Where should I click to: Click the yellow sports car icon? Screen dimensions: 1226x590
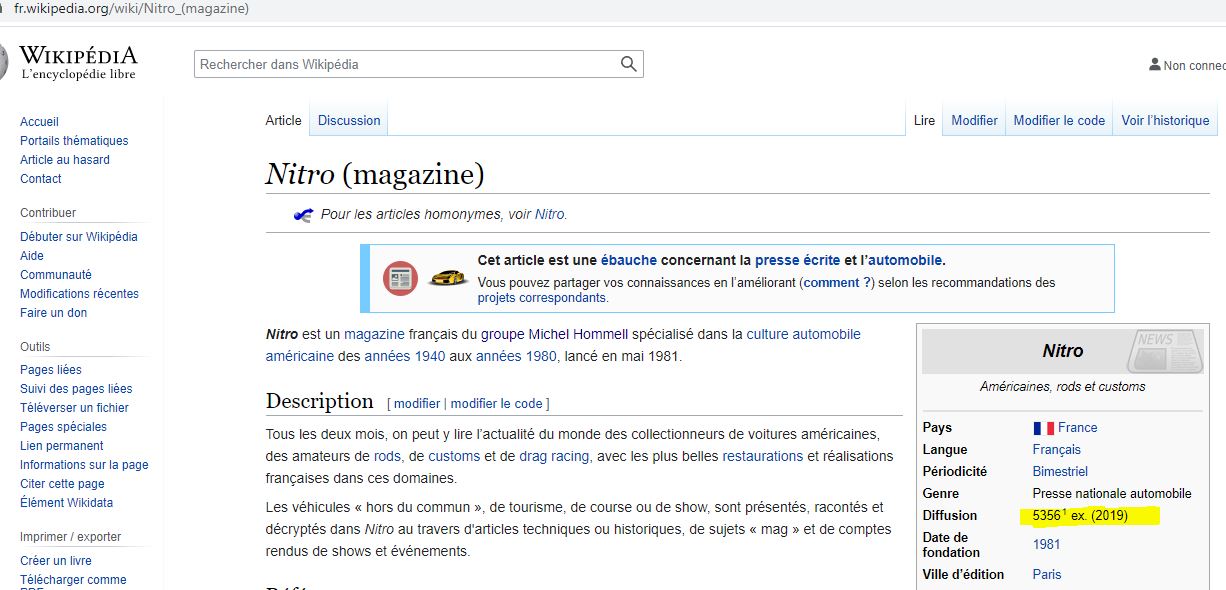pos(448,278)
